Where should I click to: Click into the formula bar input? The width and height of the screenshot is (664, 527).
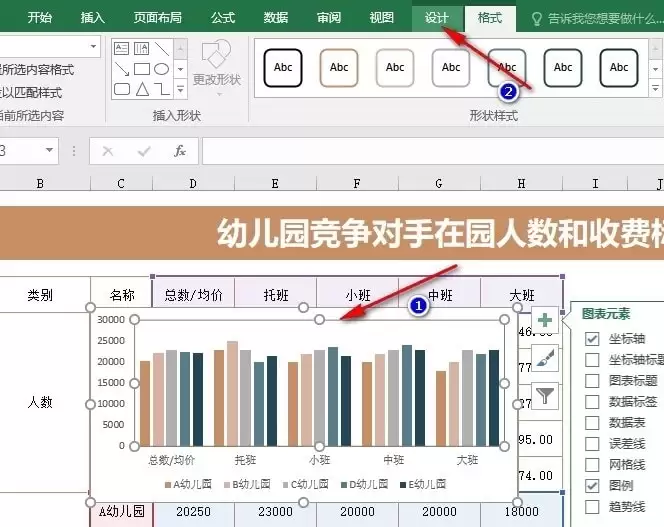click(433, 151)
